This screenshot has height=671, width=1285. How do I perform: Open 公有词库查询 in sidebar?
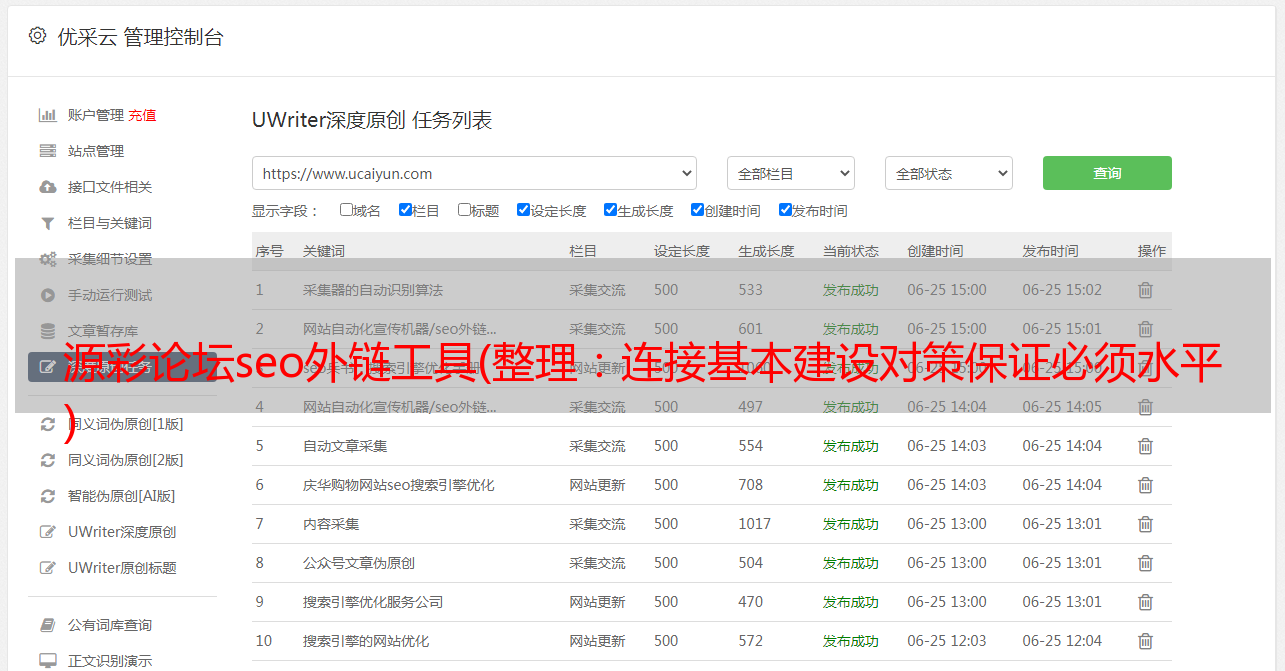click(x=110, y=625)
